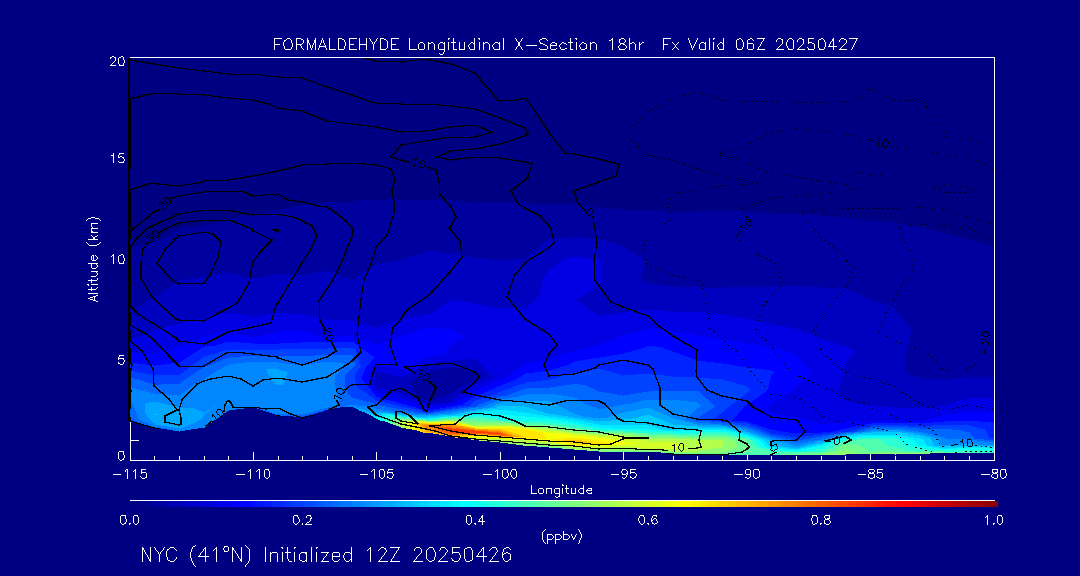Click the horizontal color scale bar
The image size is (1080, 576).
click(563, 504)
